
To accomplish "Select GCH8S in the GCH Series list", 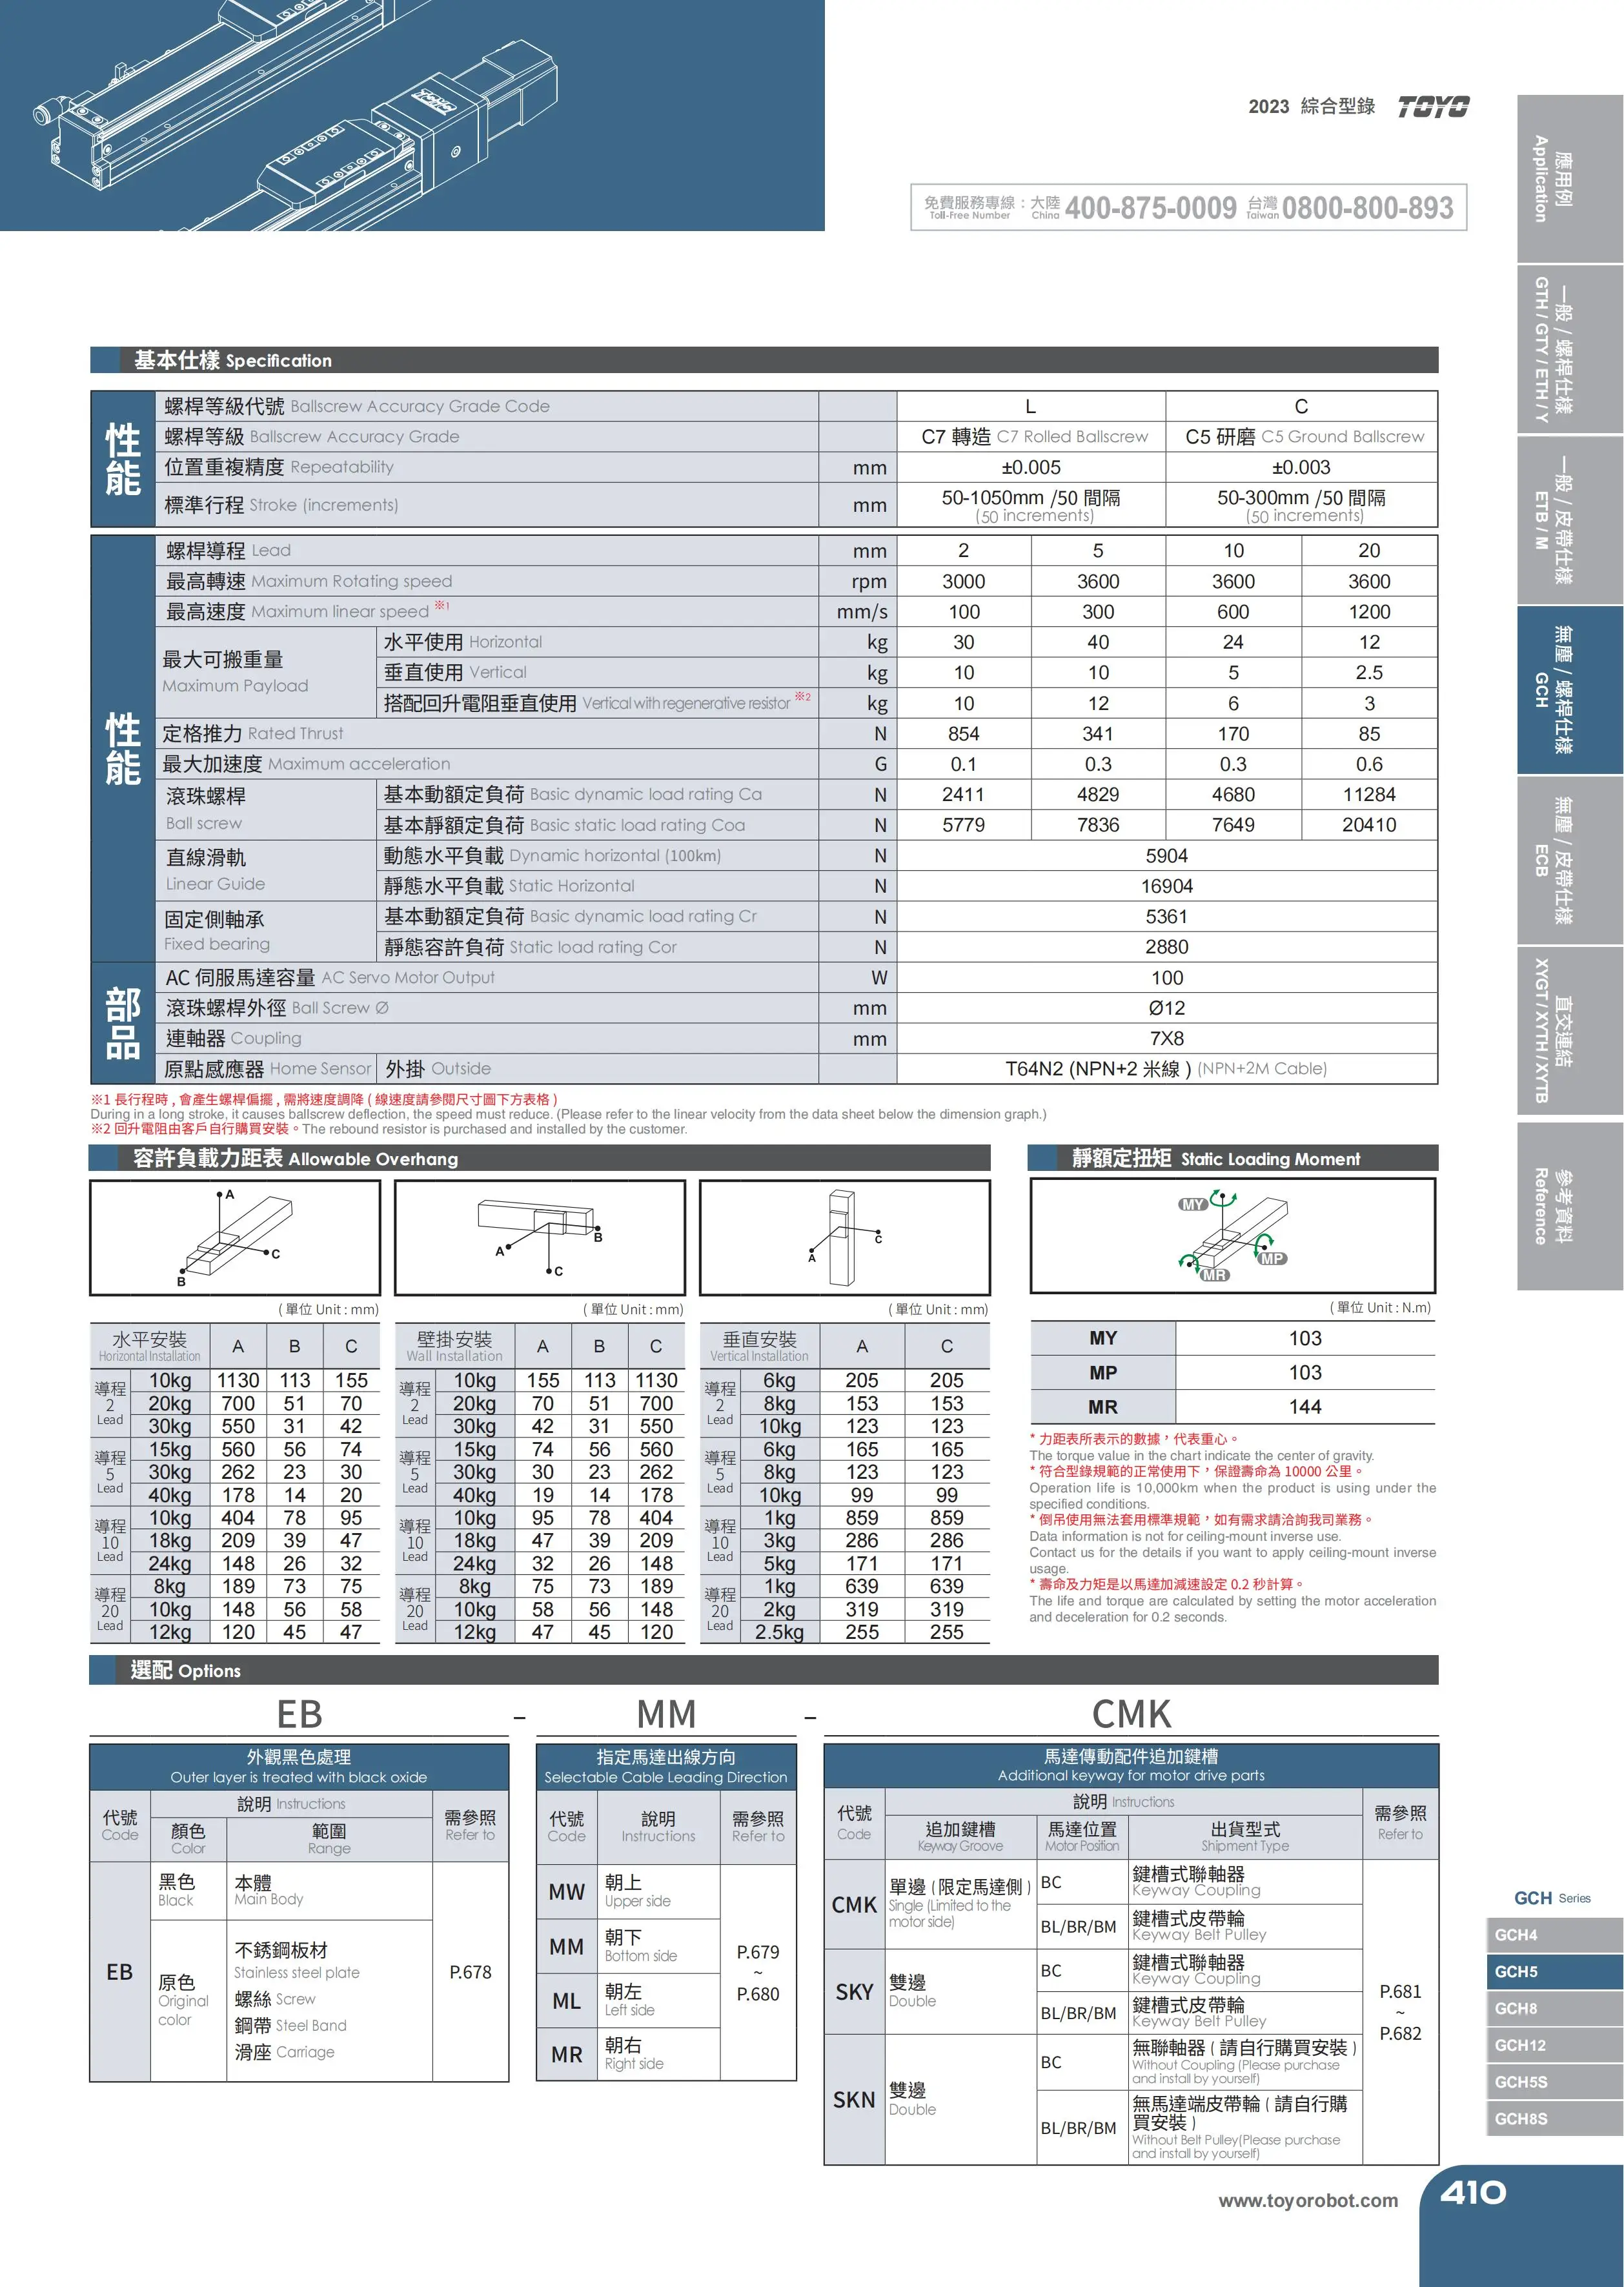I will pos(1554,2119).
